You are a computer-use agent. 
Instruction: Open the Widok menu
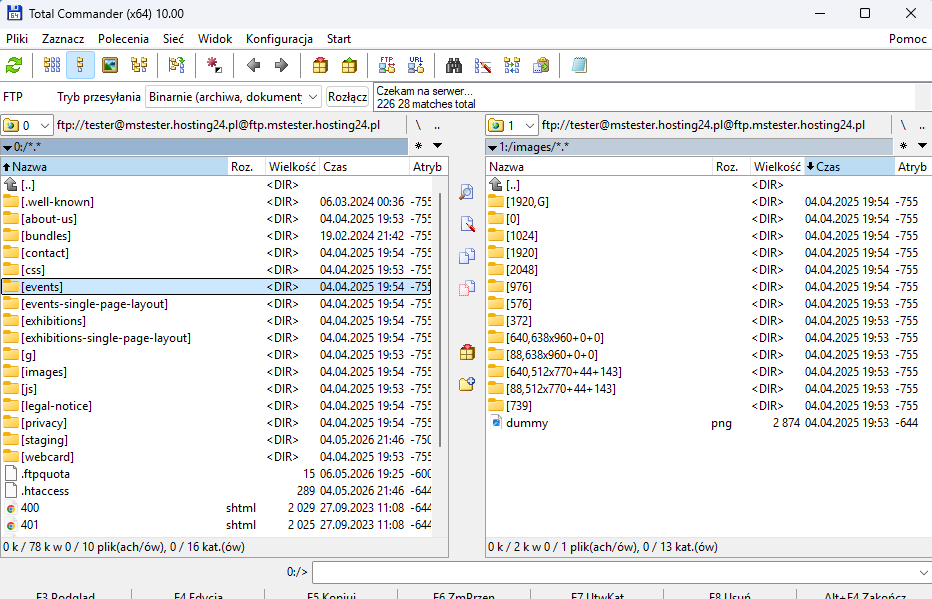[215, 39]
